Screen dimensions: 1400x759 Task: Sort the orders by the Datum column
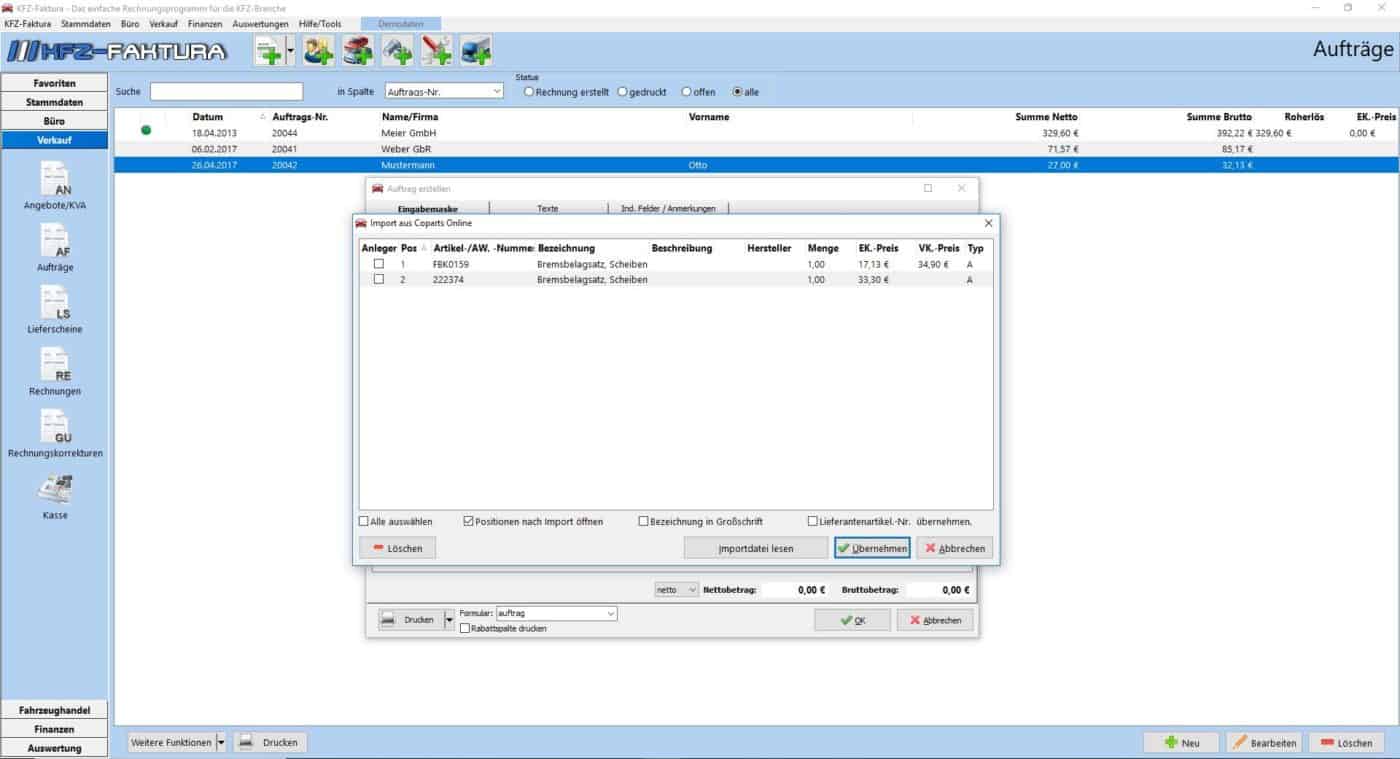click(207, 117)
